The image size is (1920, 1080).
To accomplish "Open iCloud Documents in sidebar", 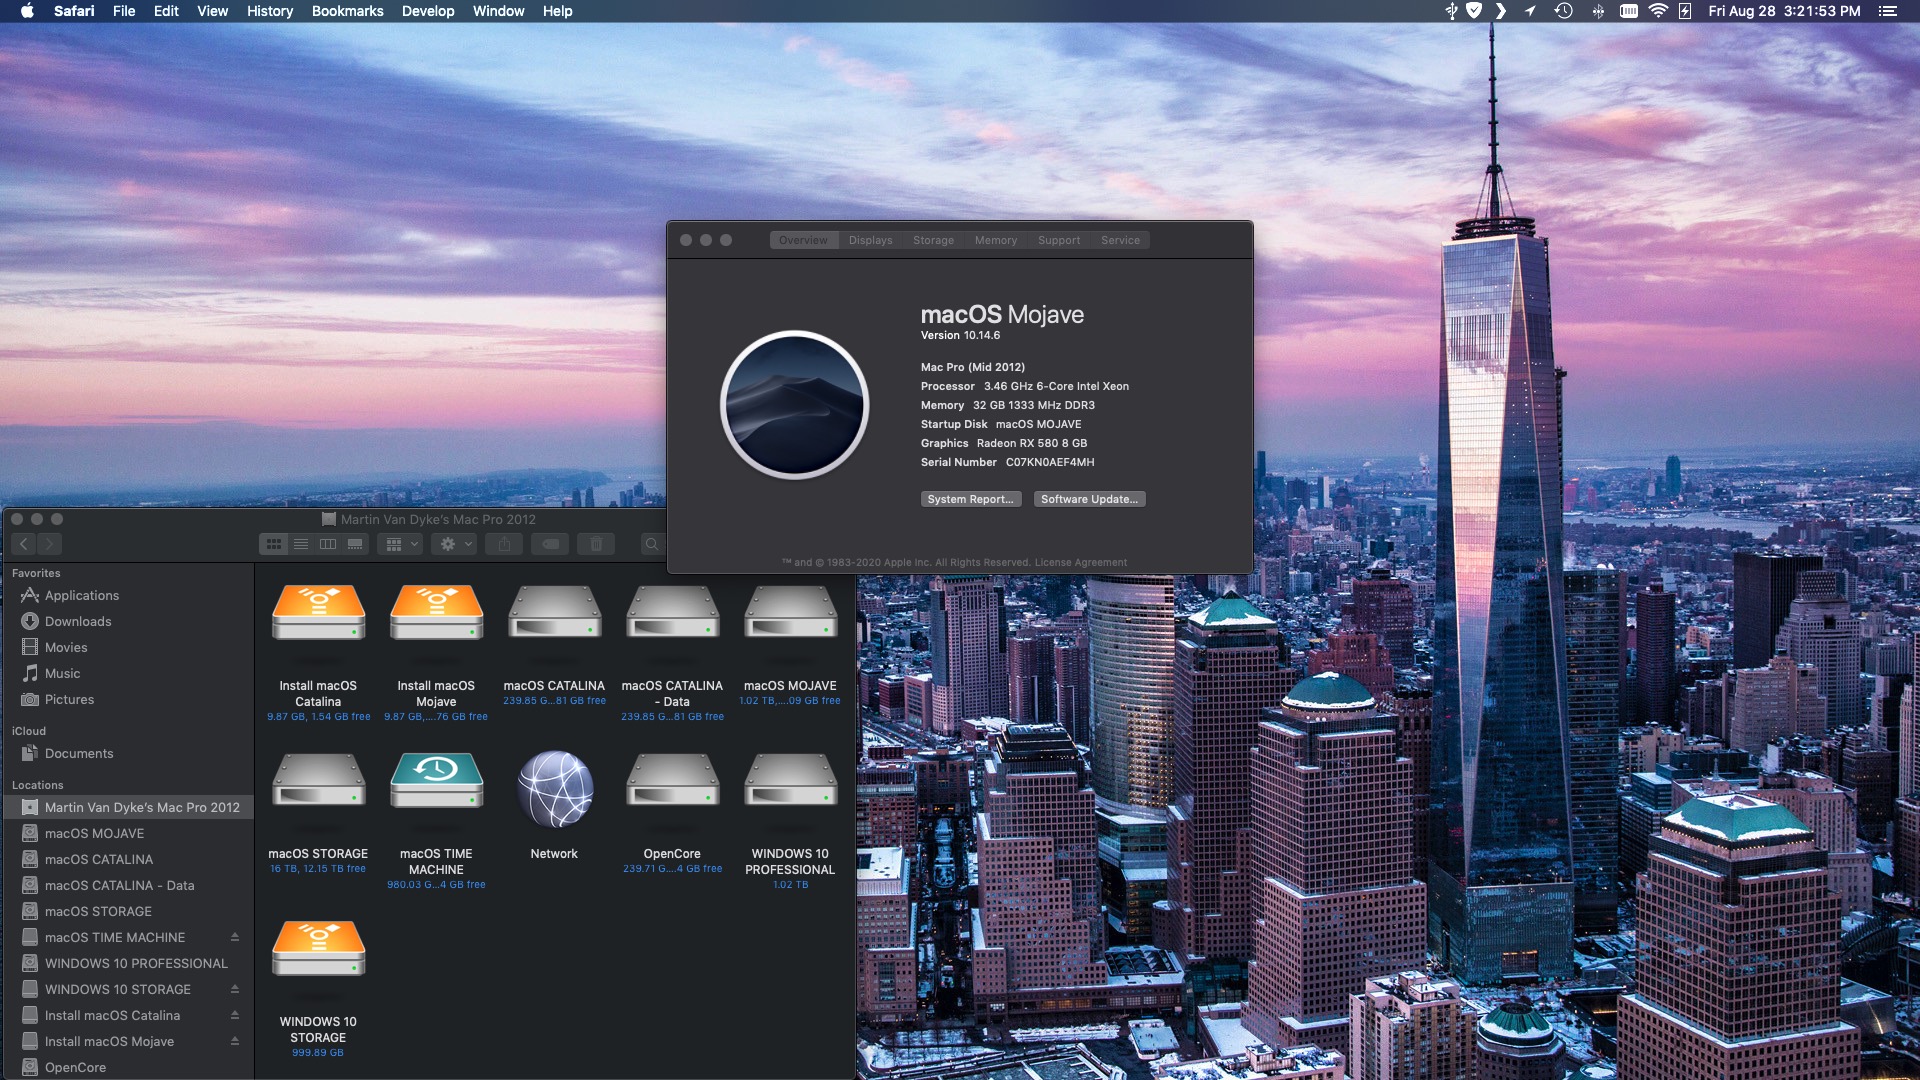I will pos(128,753).
